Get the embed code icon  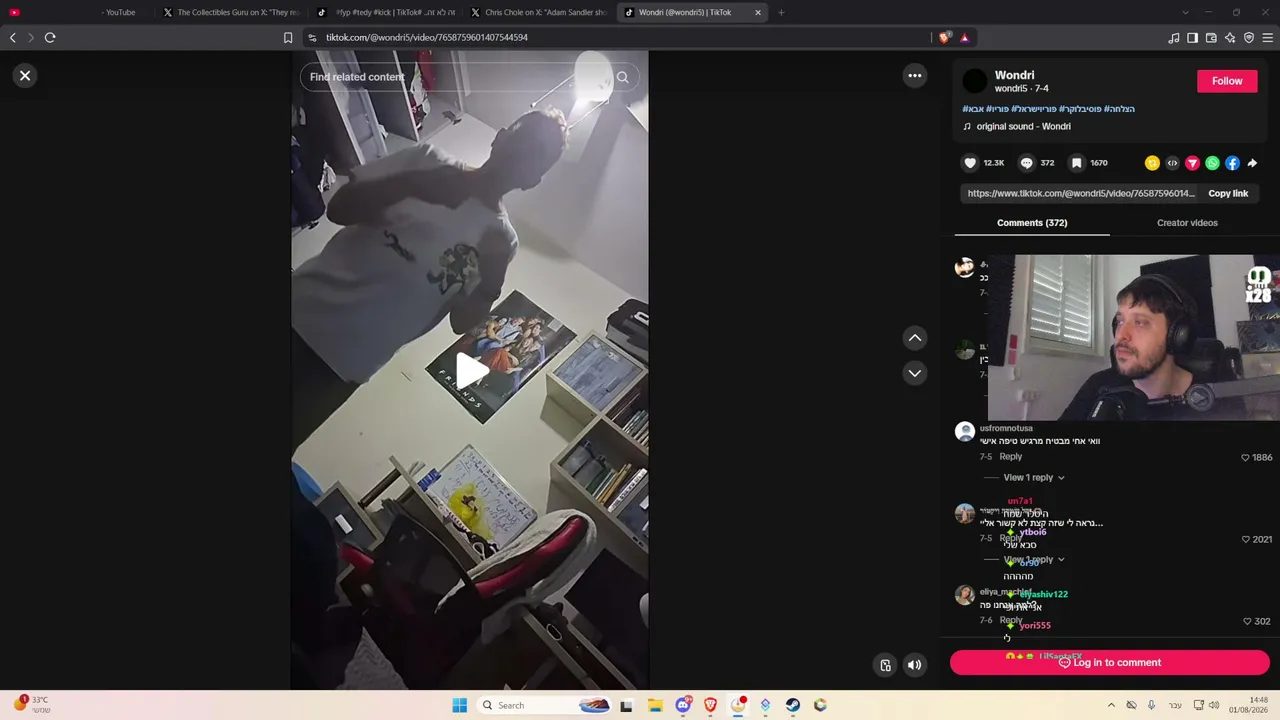pyautogui.click(x=1172, y=163)
